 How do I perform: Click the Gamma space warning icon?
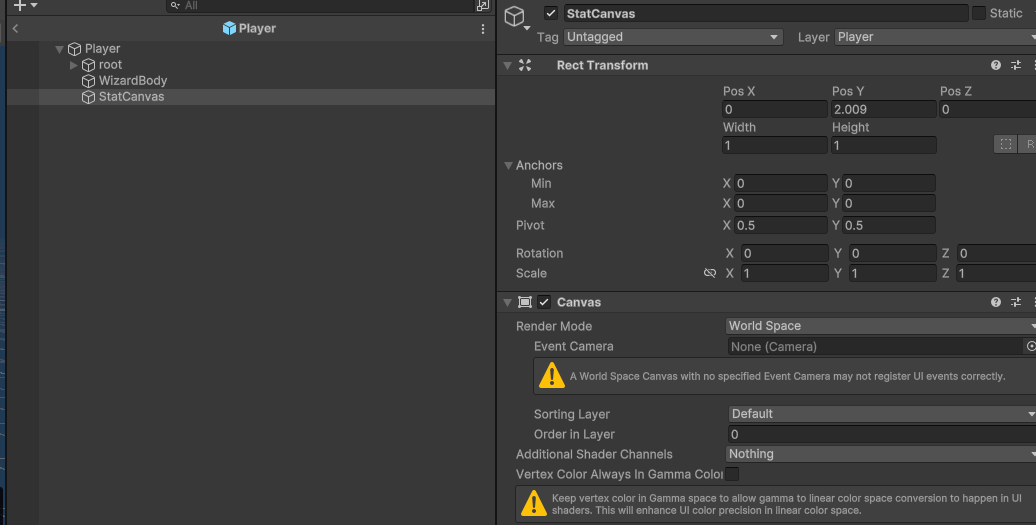point(534,504)
